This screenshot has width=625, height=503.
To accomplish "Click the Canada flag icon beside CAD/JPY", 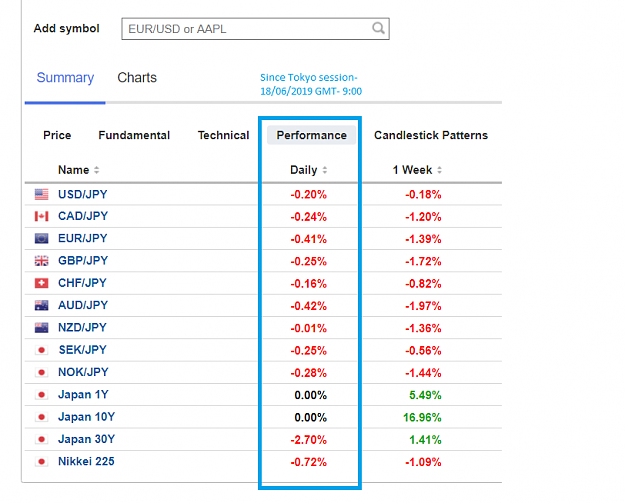I will click(41, 216).
